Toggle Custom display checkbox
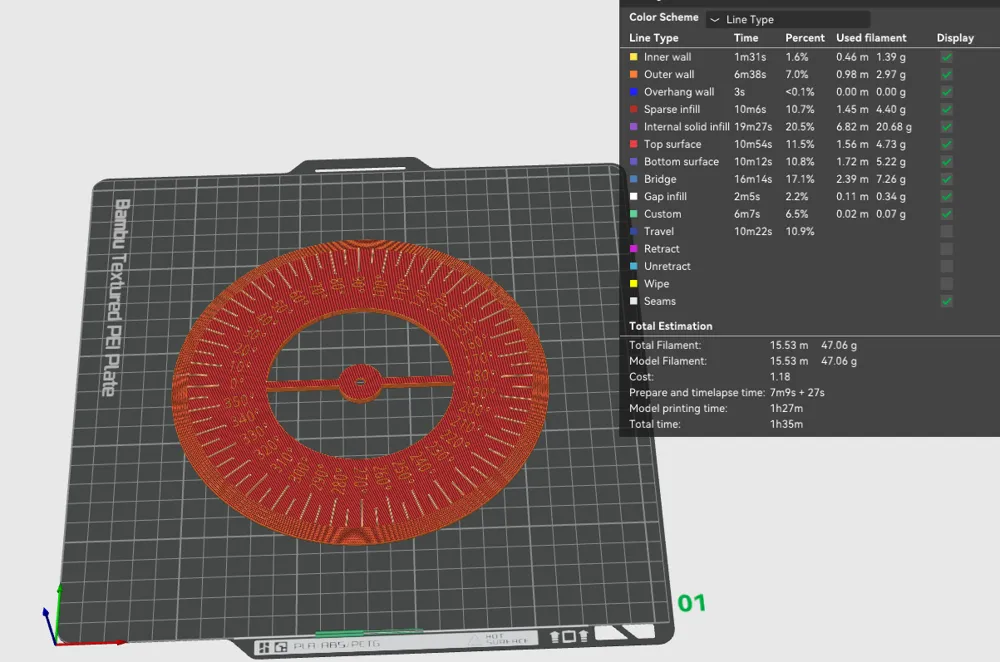1000x662 pixels. (x=946, y=214)
